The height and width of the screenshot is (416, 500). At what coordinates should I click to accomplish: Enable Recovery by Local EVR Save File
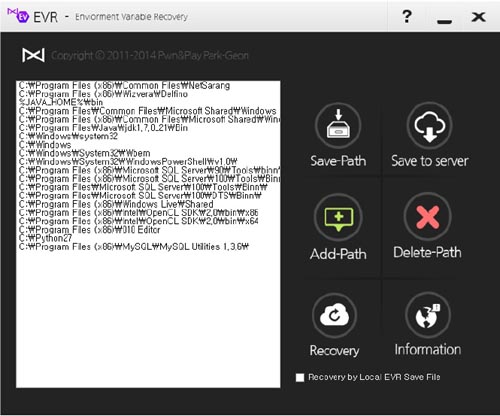tap(300, 377)
